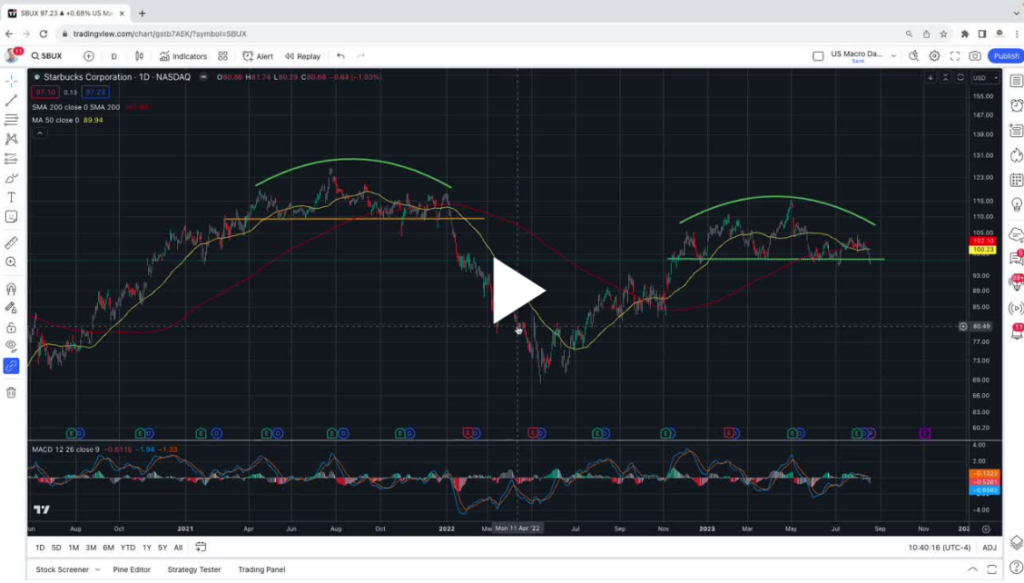Screen dimensions: 1024x583
Task: Play the video with center play button
Action: pyautogui.click(x=519, y=291)
